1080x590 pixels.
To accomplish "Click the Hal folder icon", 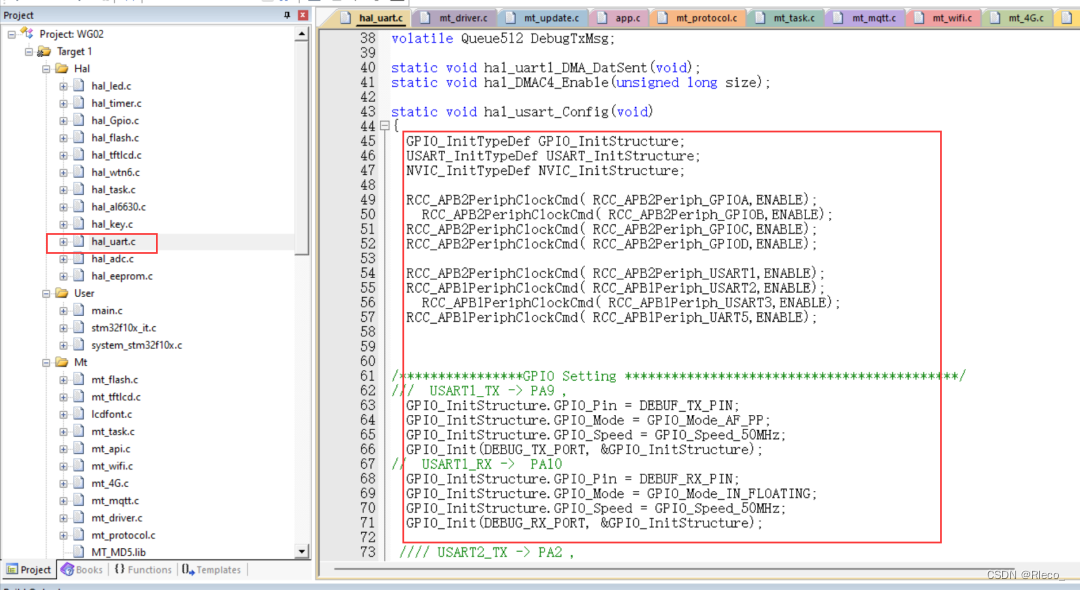I will pos(61,69).
